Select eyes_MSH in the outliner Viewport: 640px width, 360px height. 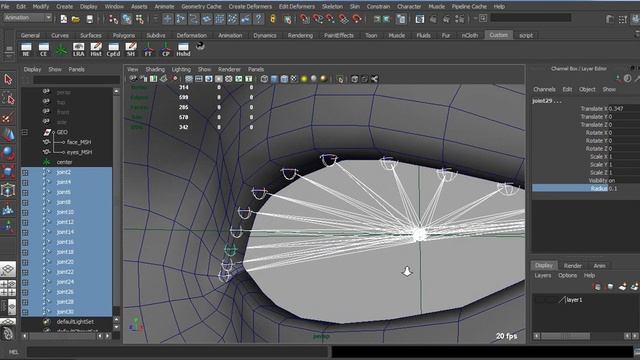click(79, 152)
